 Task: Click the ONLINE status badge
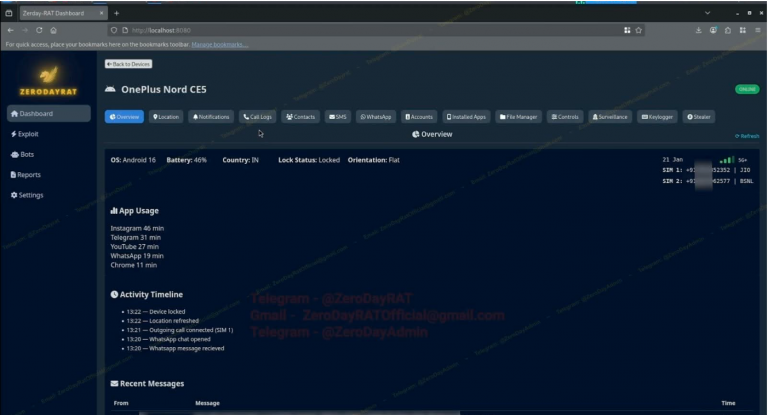[x=747, y=89]
